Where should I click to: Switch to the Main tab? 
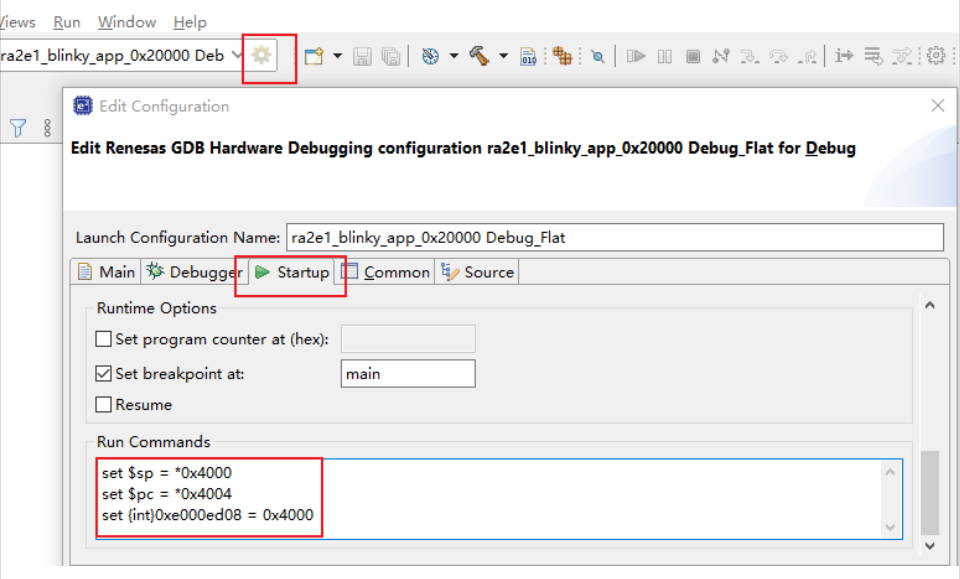[x=106, y=272]
